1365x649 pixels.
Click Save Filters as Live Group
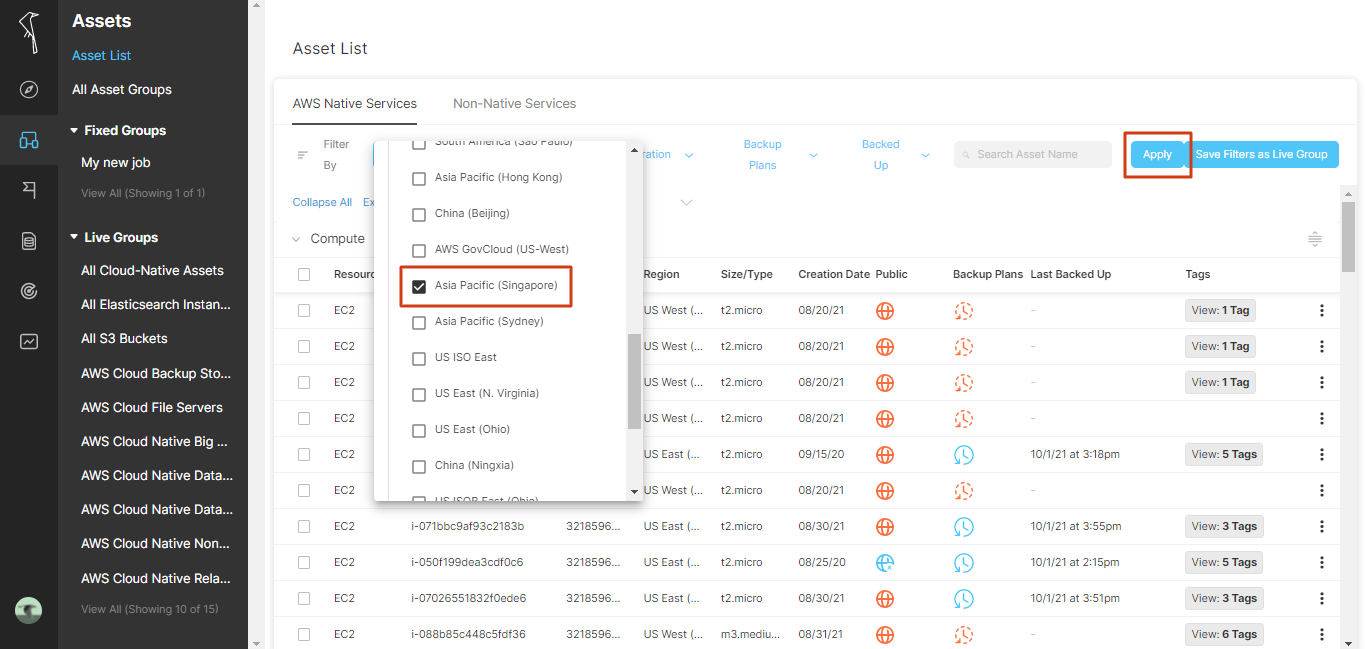point(1261,154)
